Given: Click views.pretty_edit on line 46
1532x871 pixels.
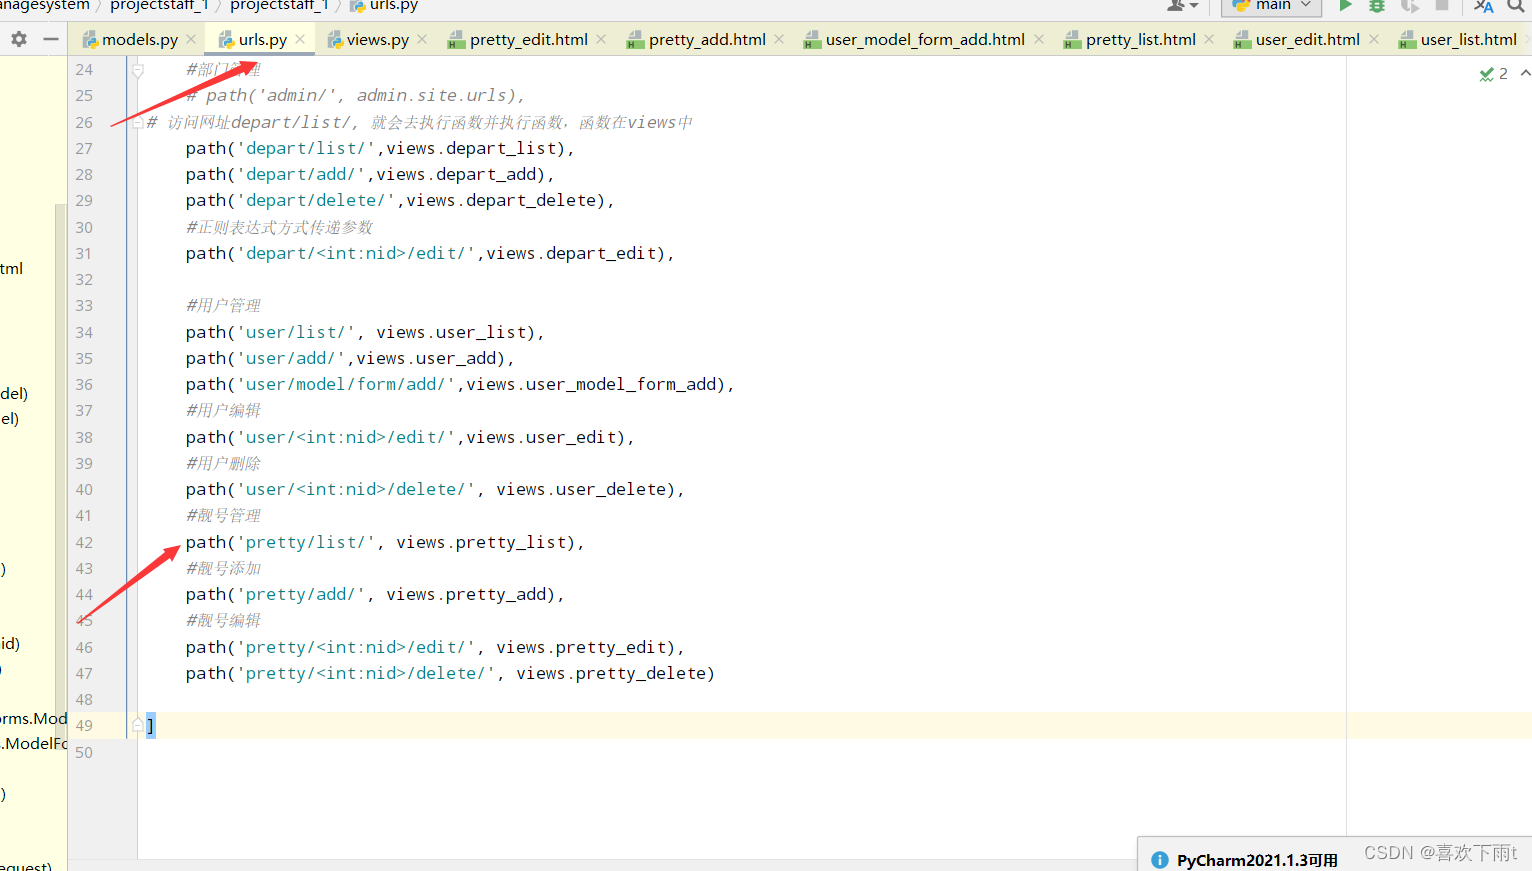Looking at the screenshot, I should click(581, 647).
